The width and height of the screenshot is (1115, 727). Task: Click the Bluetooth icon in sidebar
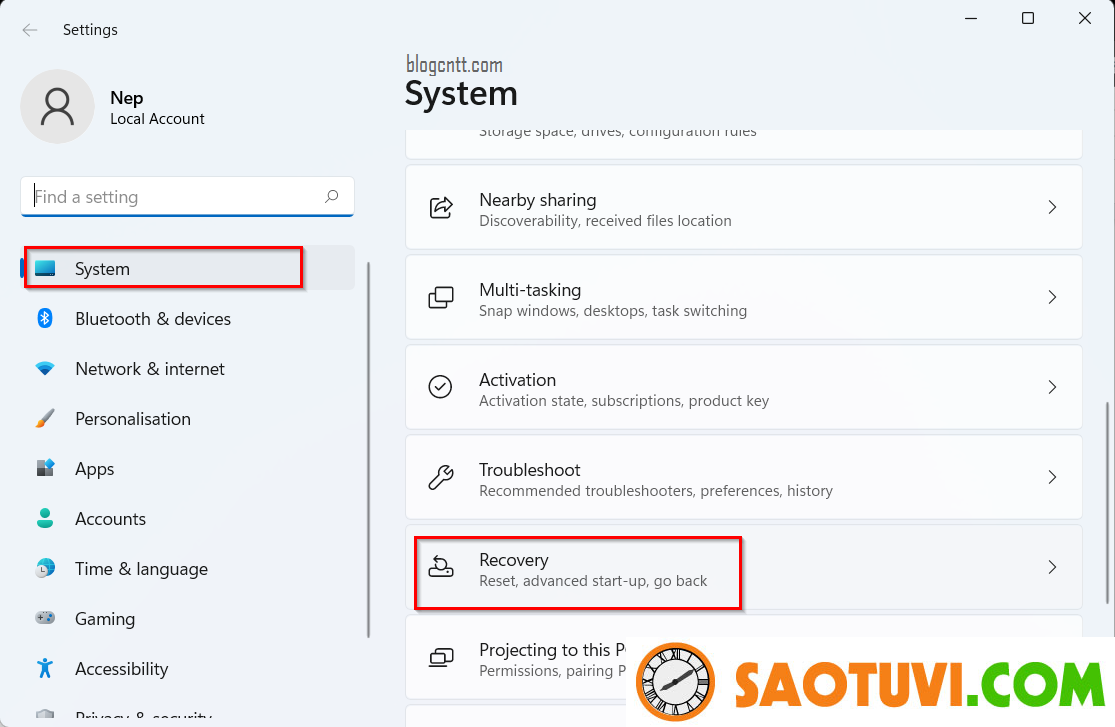point(45,318)
